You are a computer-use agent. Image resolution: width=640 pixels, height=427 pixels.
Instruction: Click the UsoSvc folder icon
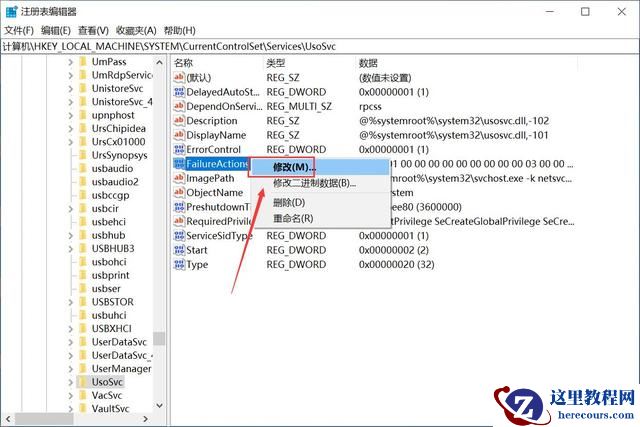click(83, 382)
